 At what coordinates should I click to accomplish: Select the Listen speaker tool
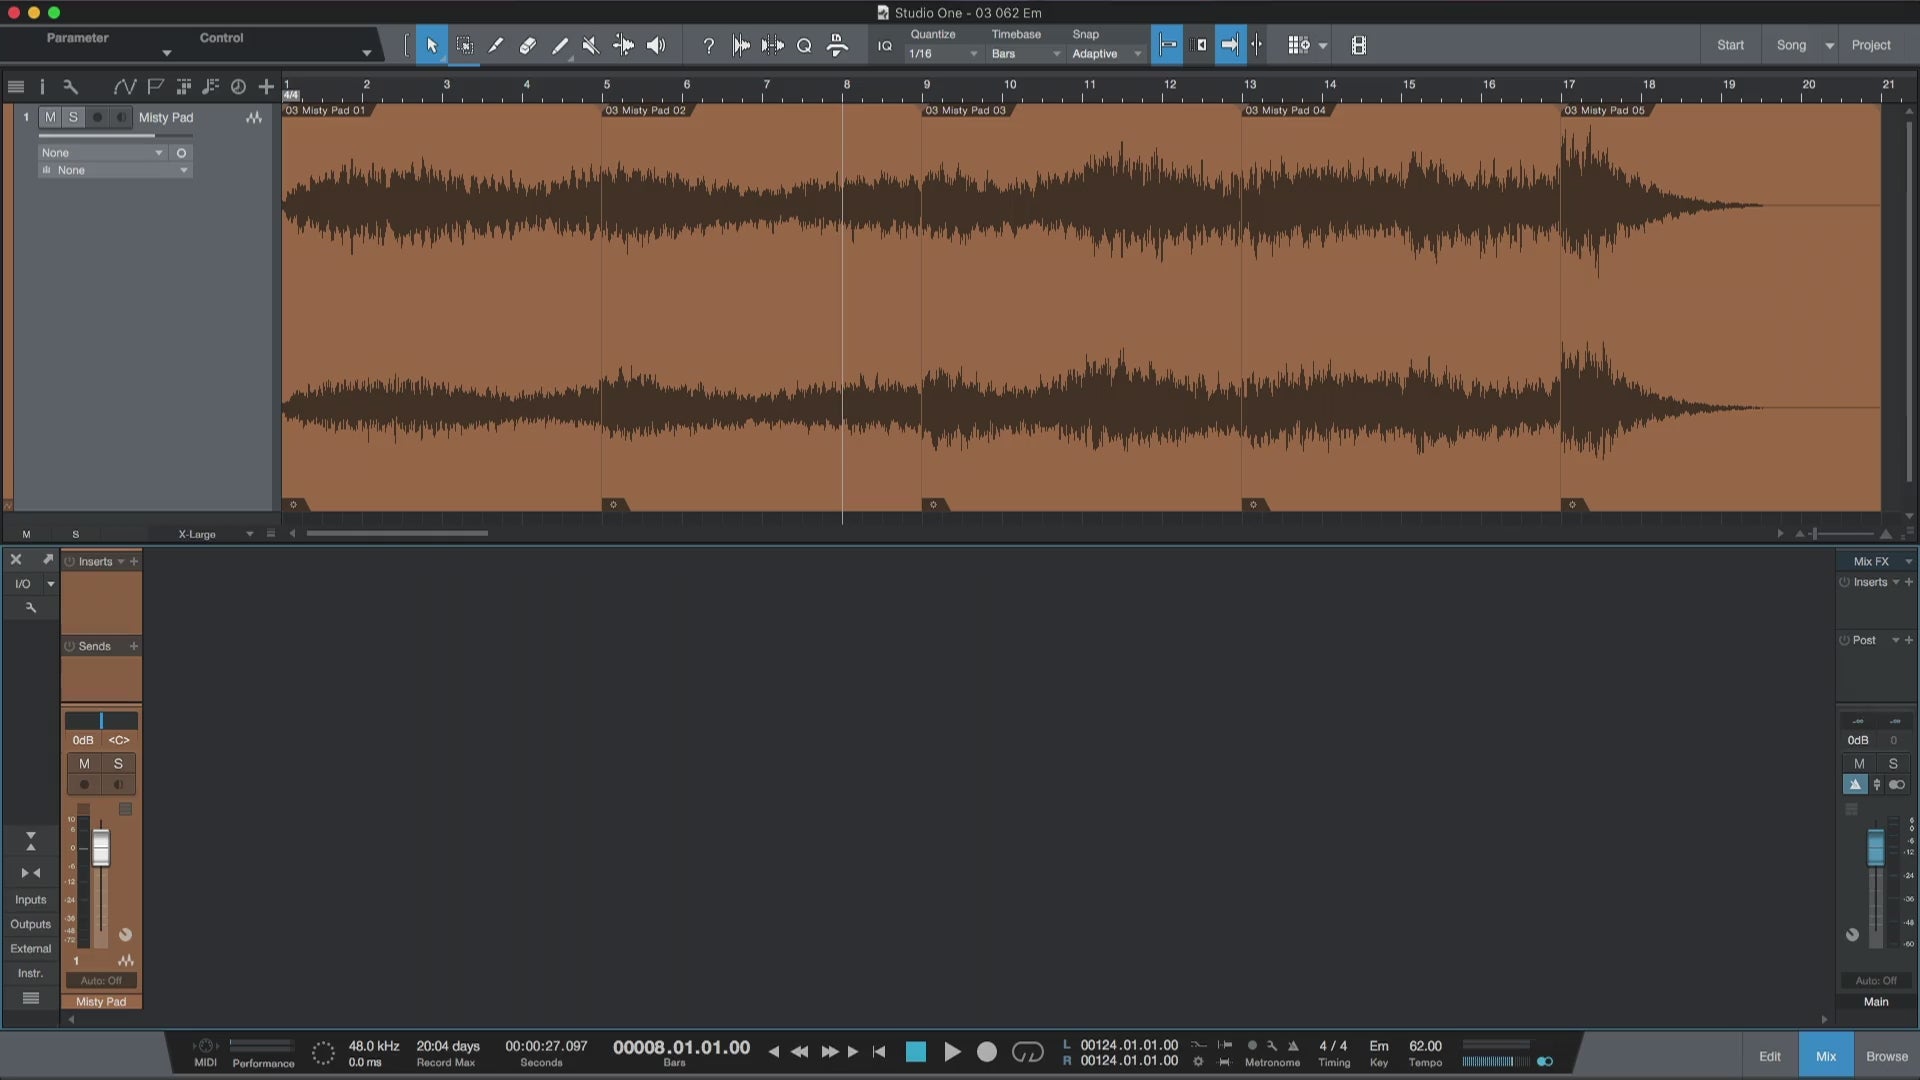(656, 45)
